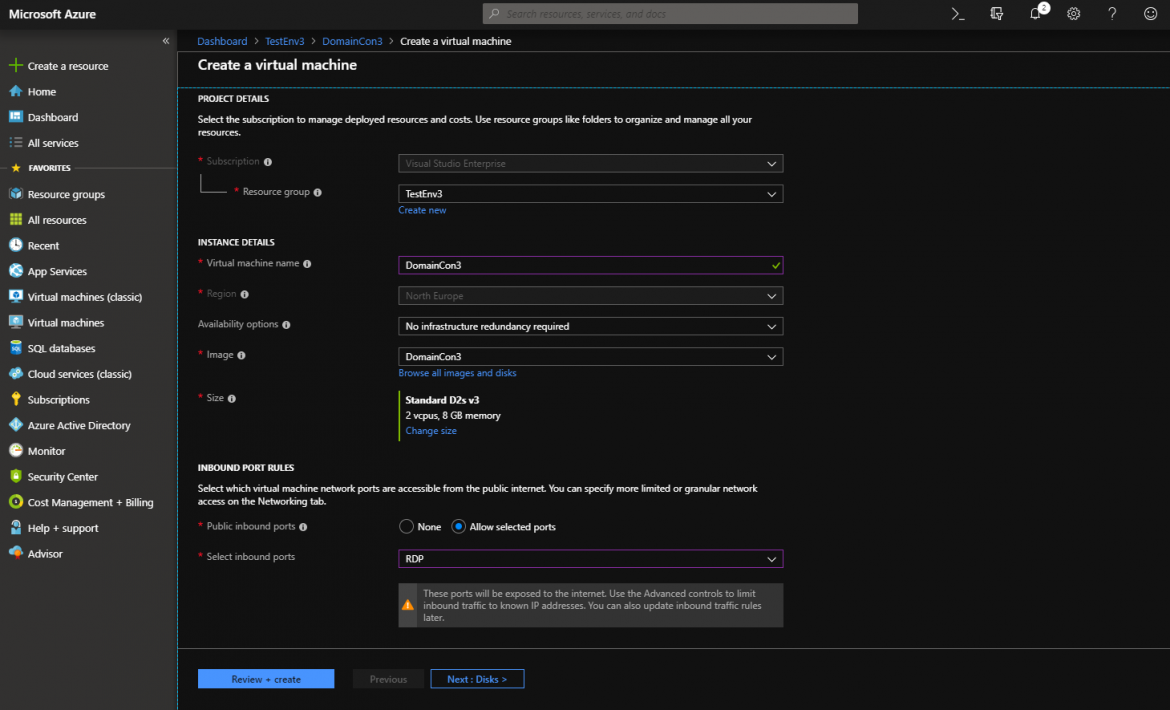Click the Resource groups cube icon
This screenshot has height=710, width=1170.
coord(15,194)
